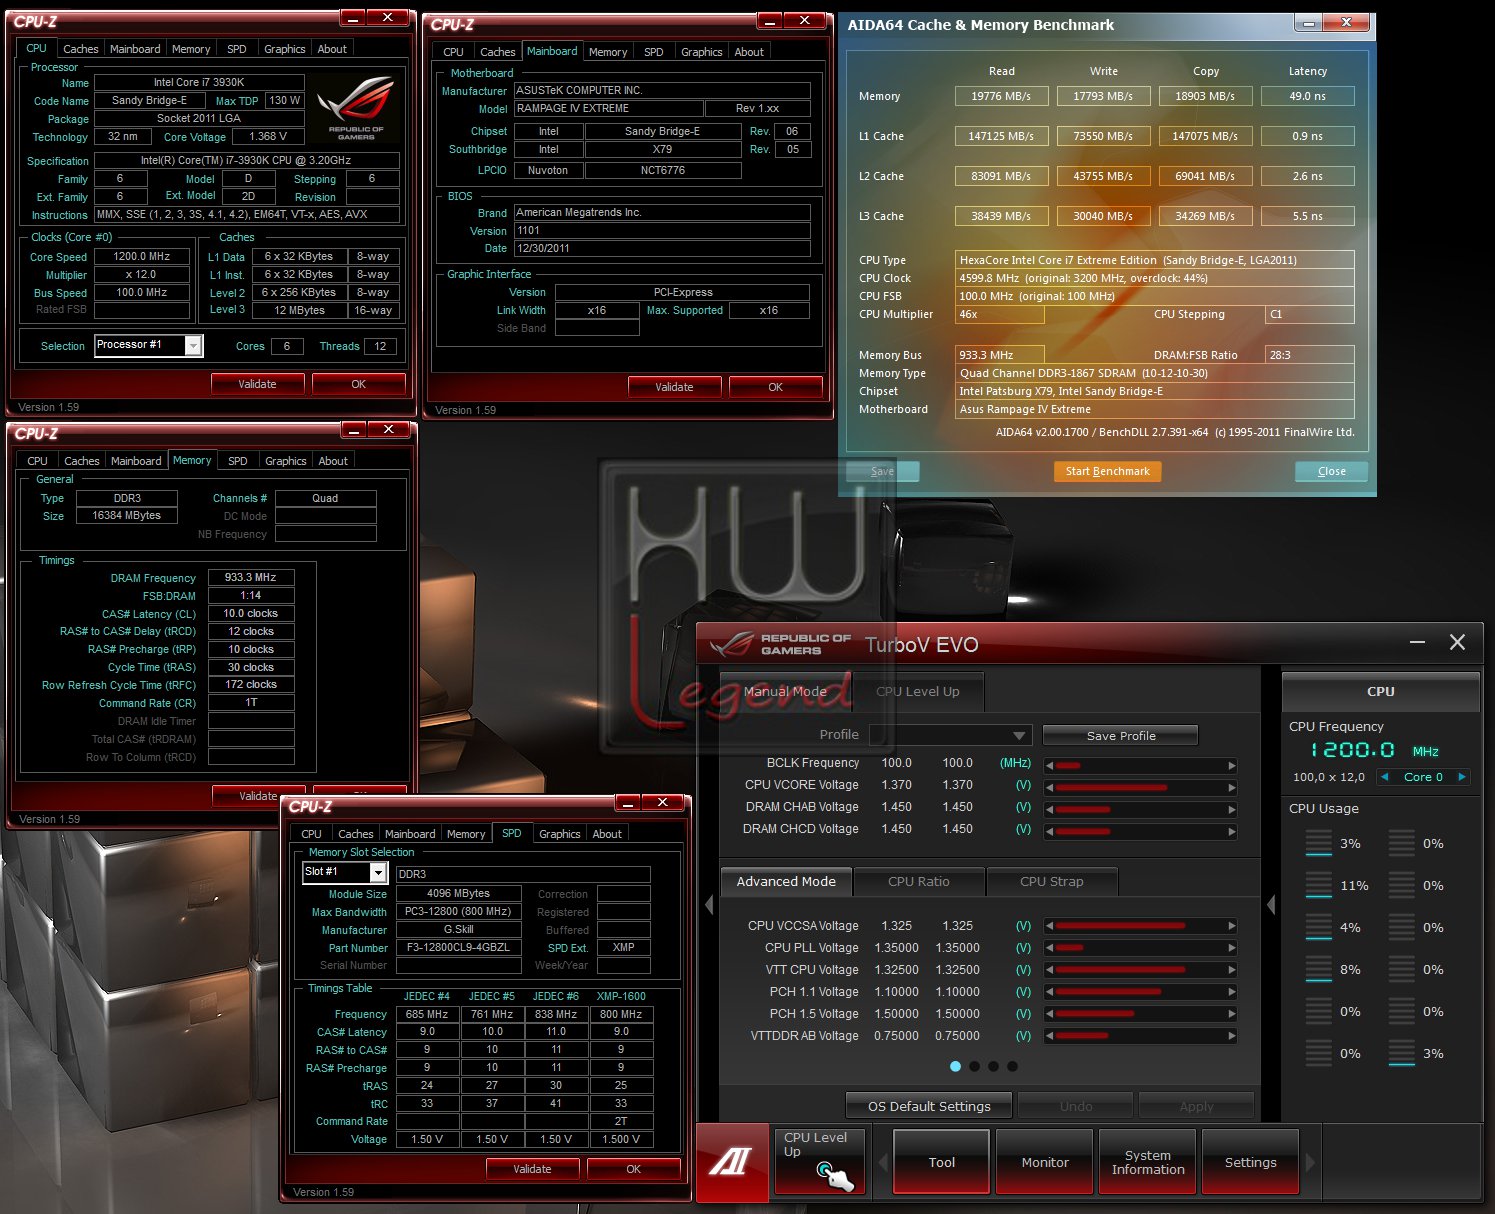Click the CPU header in TurboV side panel

pyautogui.click(x=1380, y=691)
